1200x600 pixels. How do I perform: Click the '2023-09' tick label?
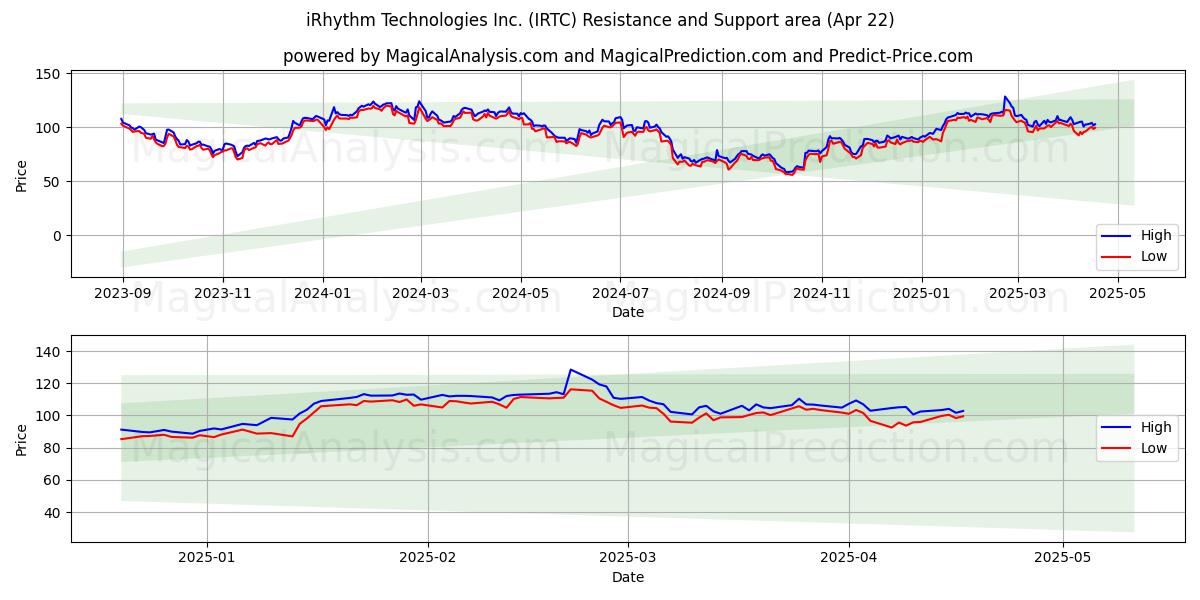[123, 294]
